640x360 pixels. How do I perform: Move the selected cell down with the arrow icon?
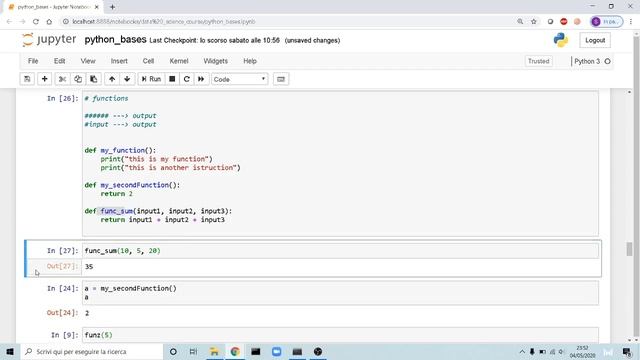point(127,79)
